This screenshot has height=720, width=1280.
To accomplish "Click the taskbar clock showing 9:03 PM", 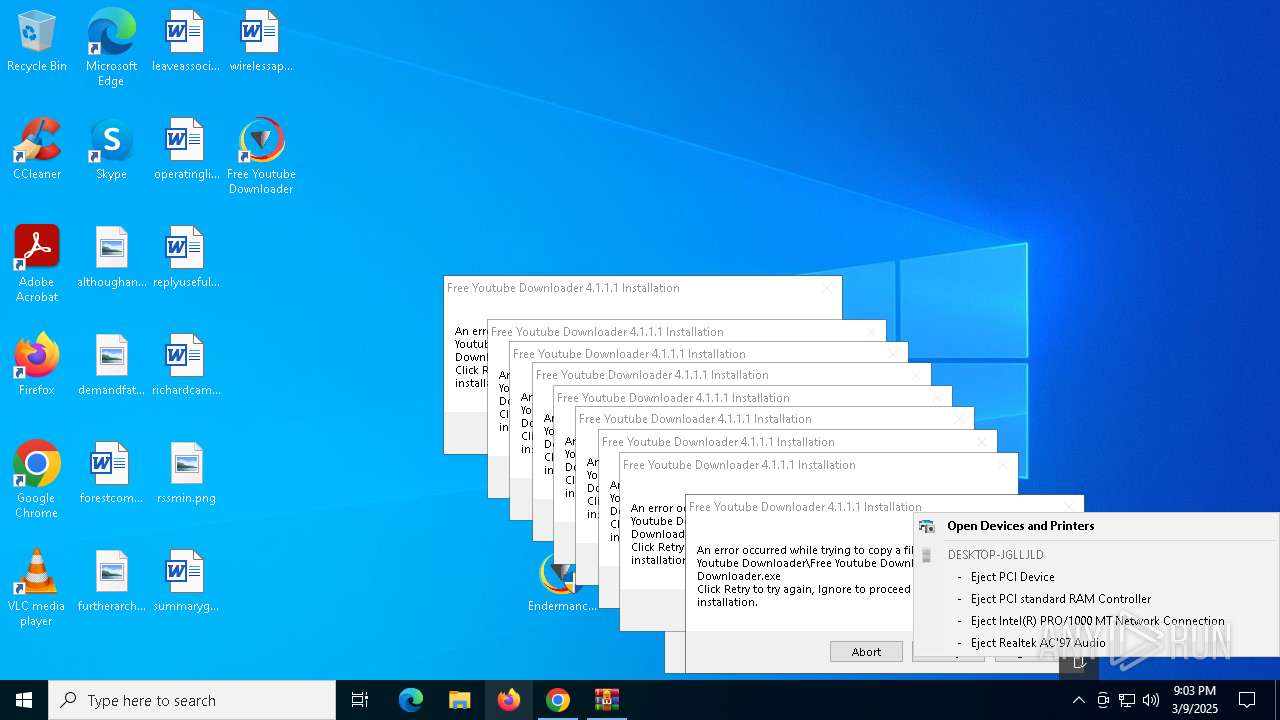I will click(x=1195, y=700).
